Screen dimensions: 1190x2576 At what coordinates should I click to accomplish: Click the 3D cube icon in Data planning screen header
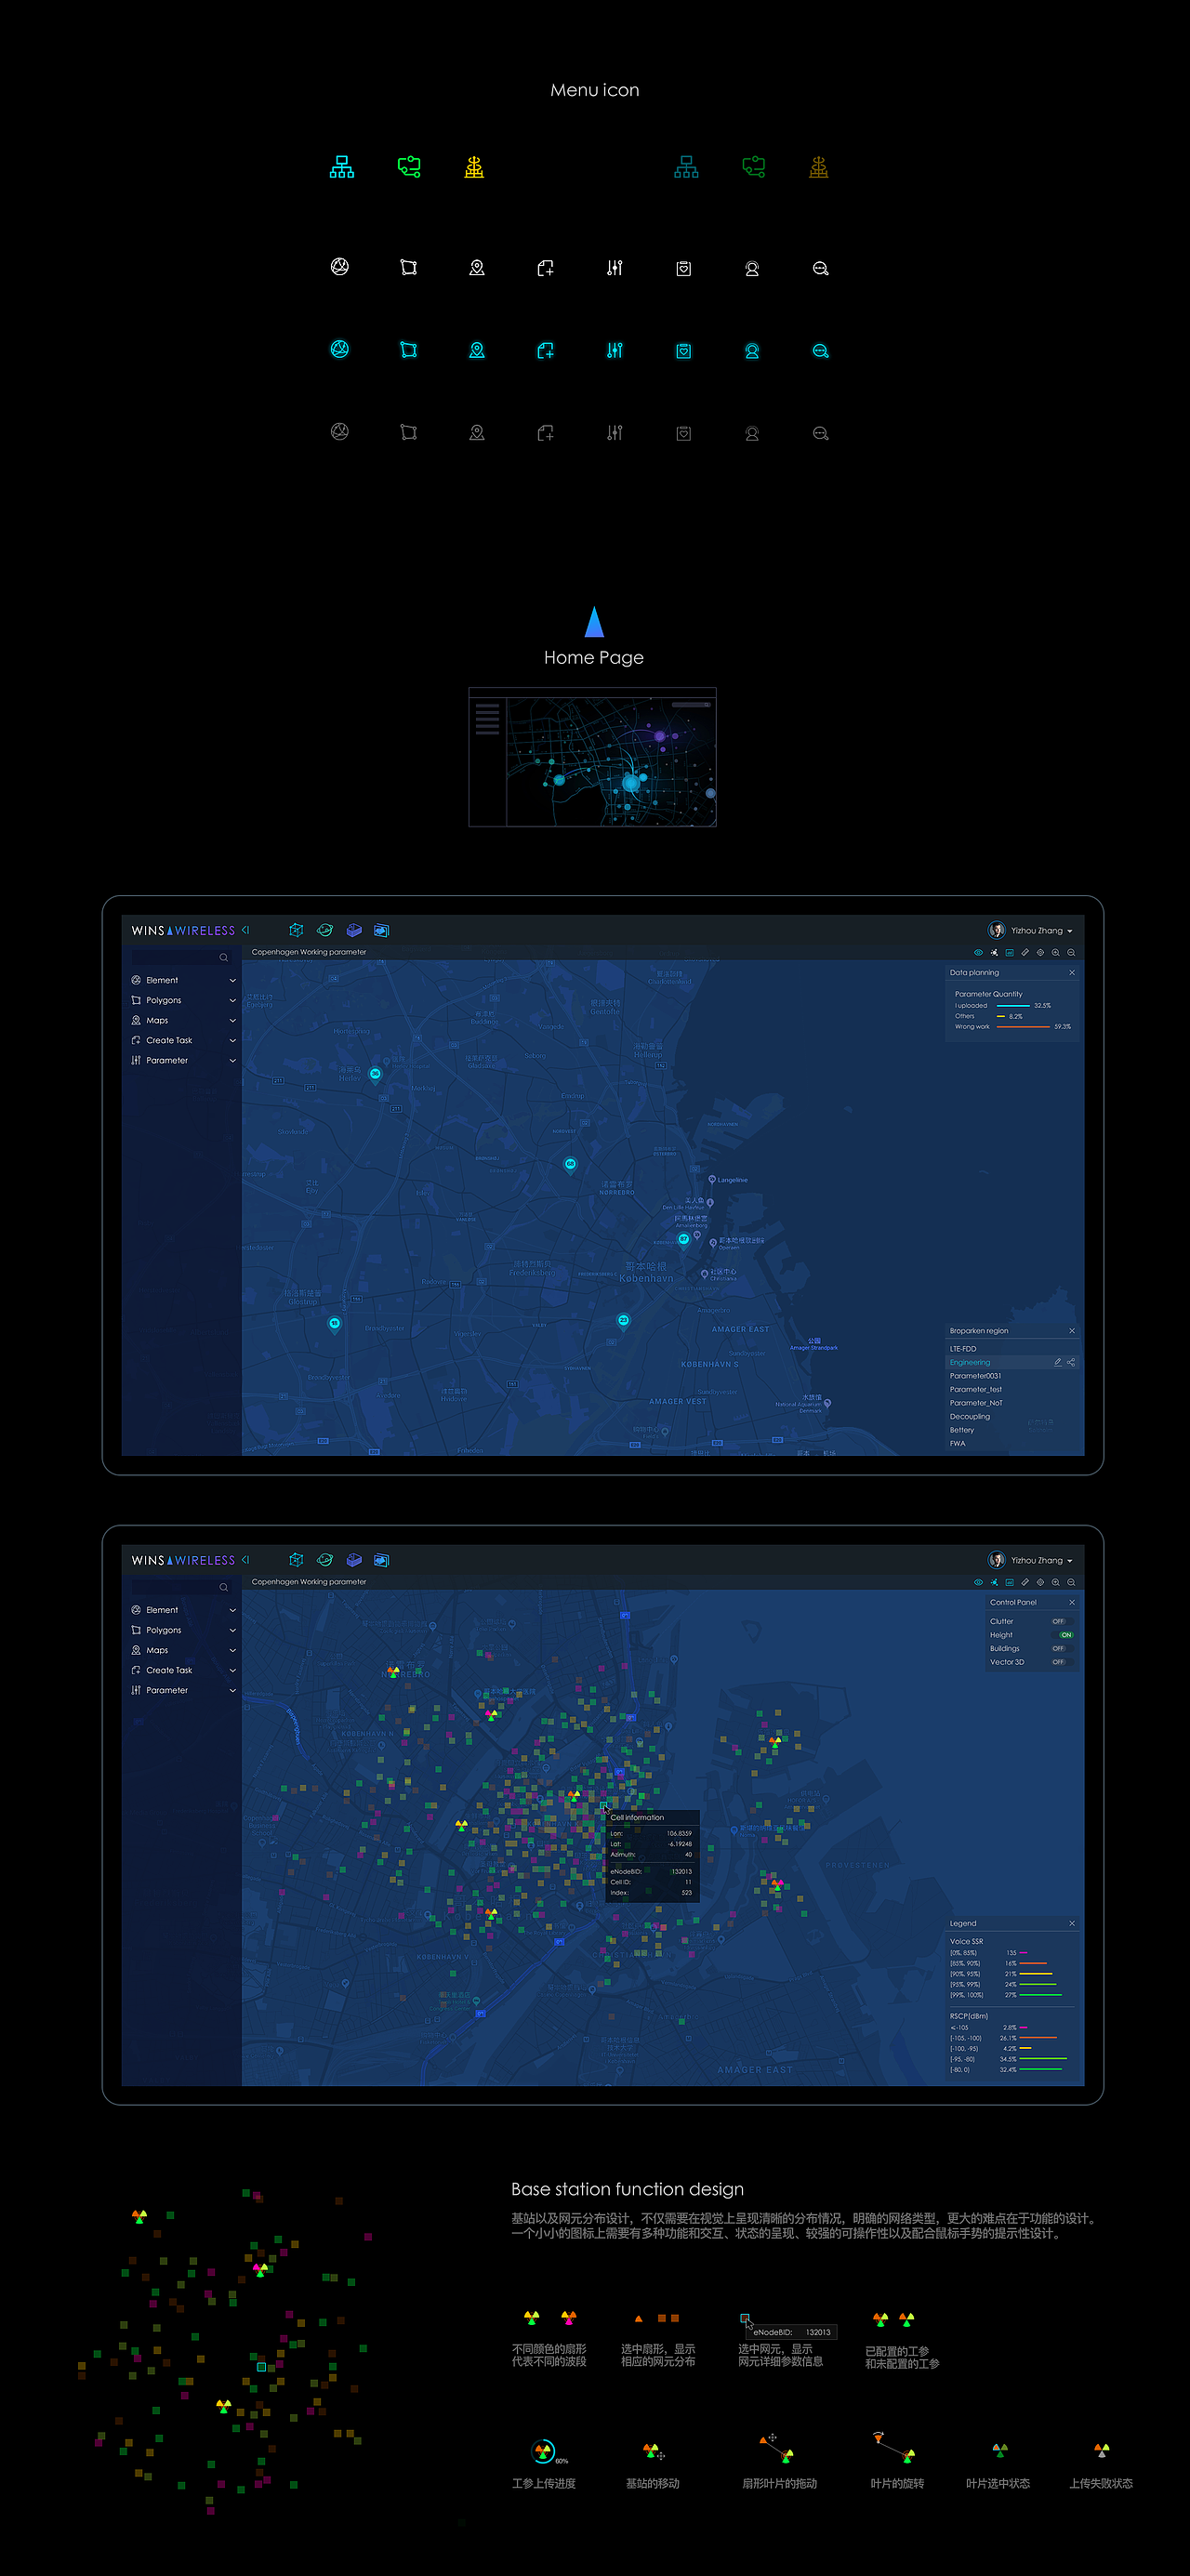[x=296, y=930]
